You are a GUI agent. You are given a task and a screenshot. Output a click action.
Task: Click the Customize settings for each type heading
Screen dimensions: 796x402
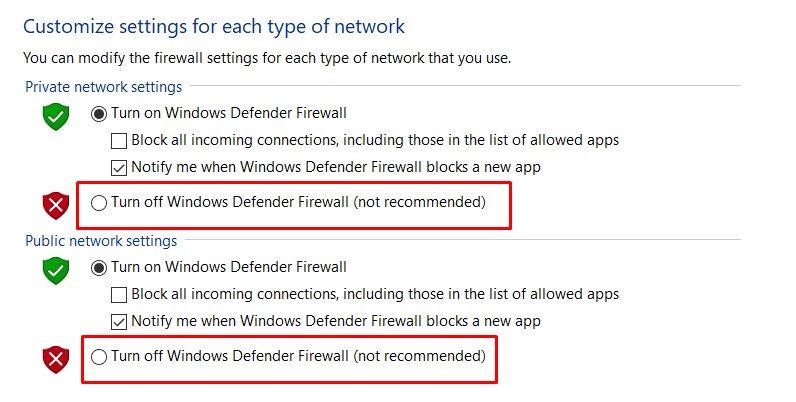click(214, 26)
